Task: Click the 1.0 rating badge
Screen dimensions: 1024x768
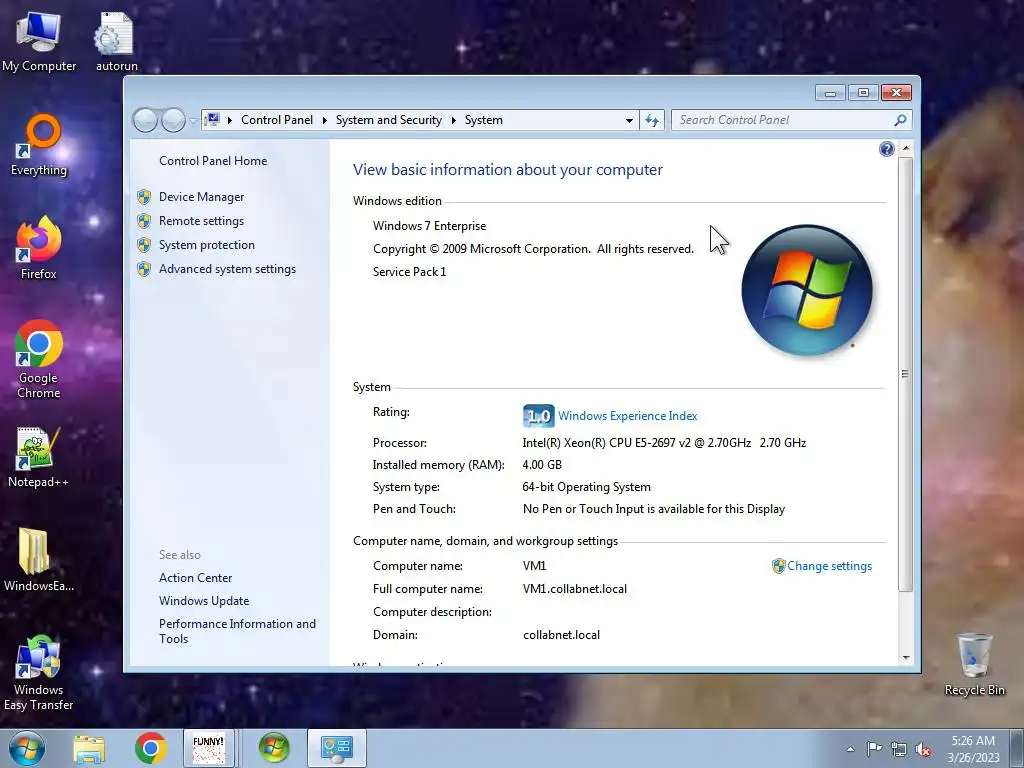Action: coord(539,416)
